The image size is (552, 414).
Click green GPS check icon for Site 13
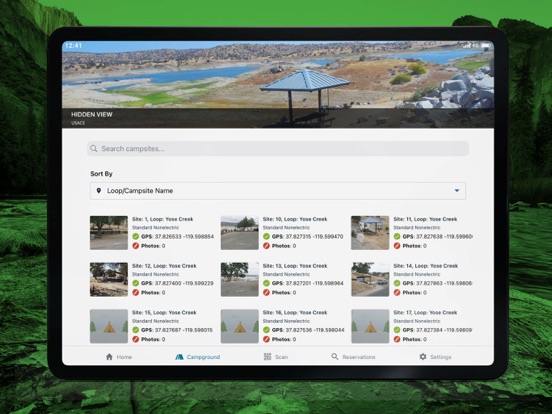(x=266, y=283)
